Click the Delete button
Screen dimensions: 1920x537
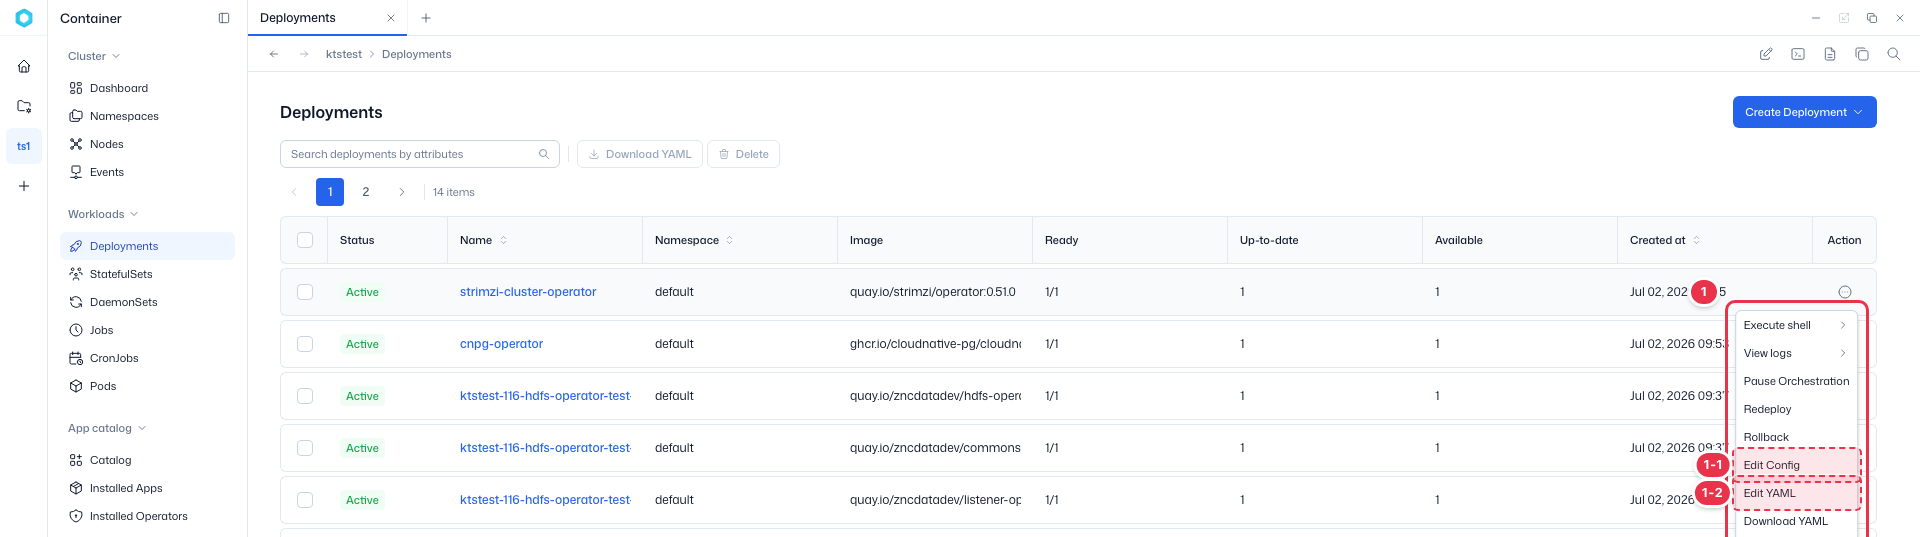tap(744, 154)
